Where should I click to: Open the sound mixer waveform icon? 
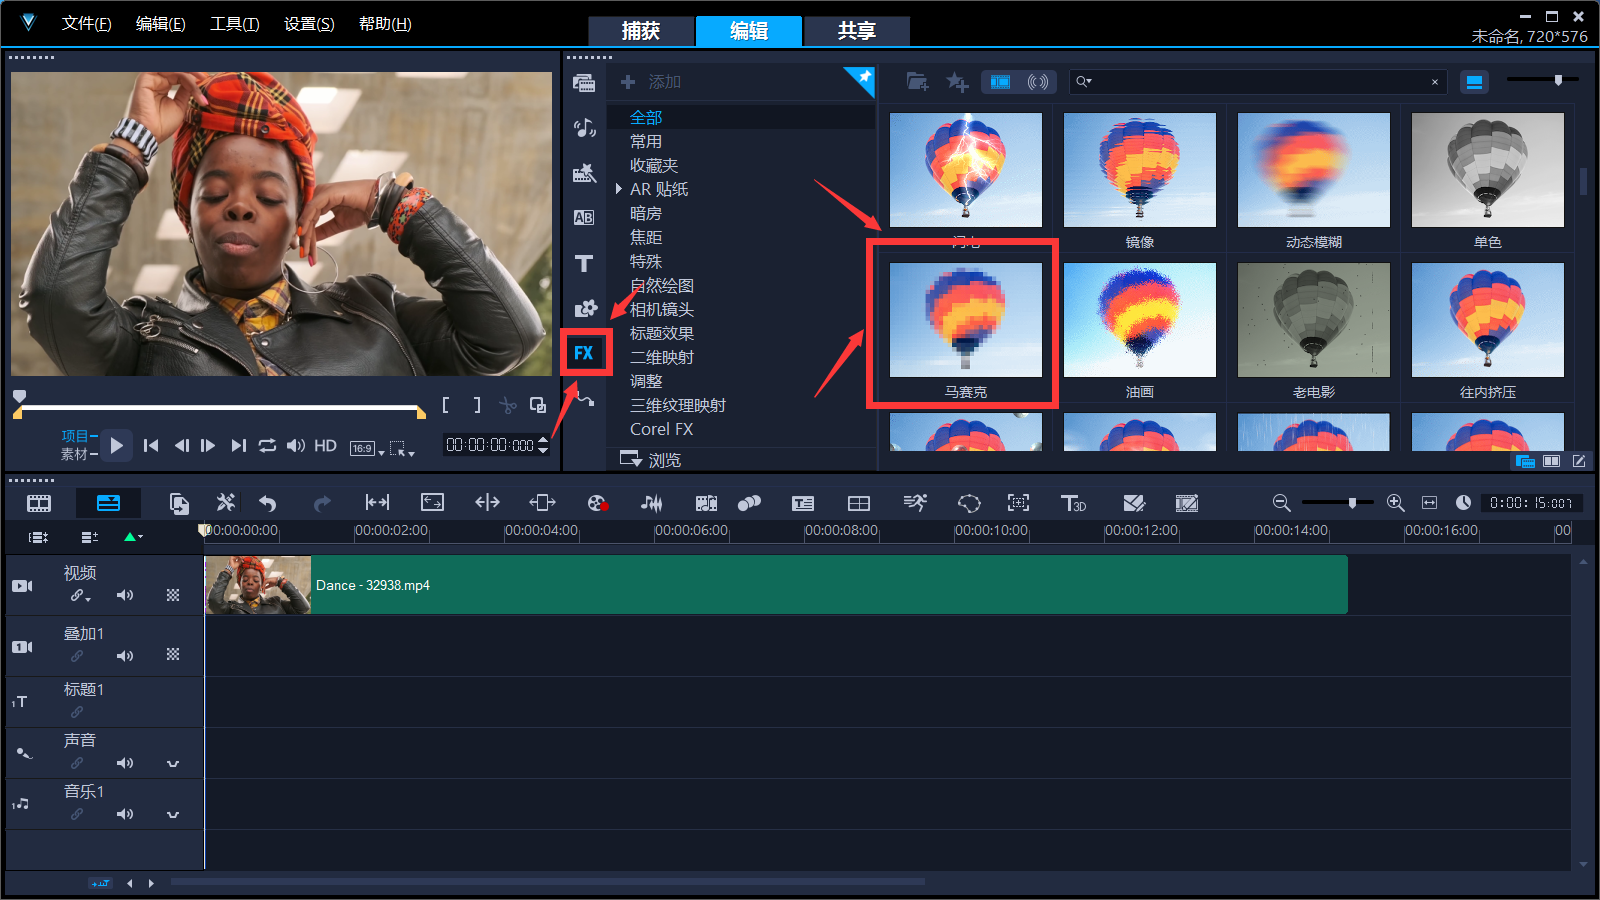click(x=651, y=503)
